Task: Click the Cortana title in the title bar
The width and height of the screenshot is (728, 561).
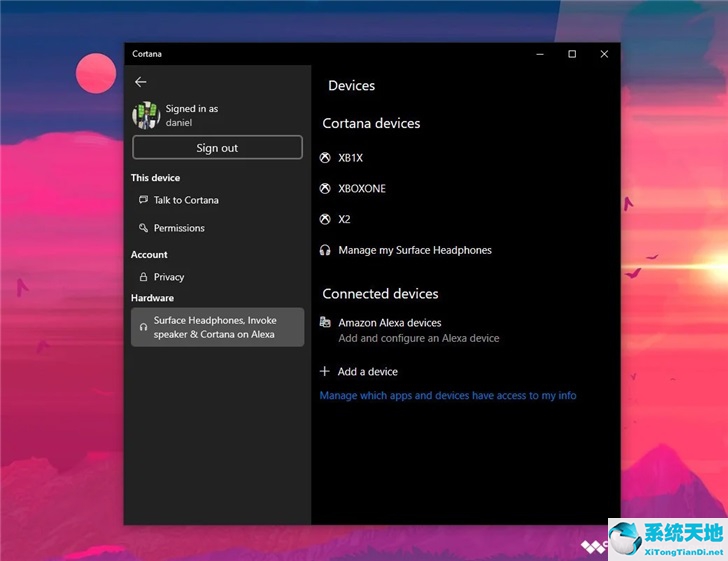Action: click(x=147, y=54)
